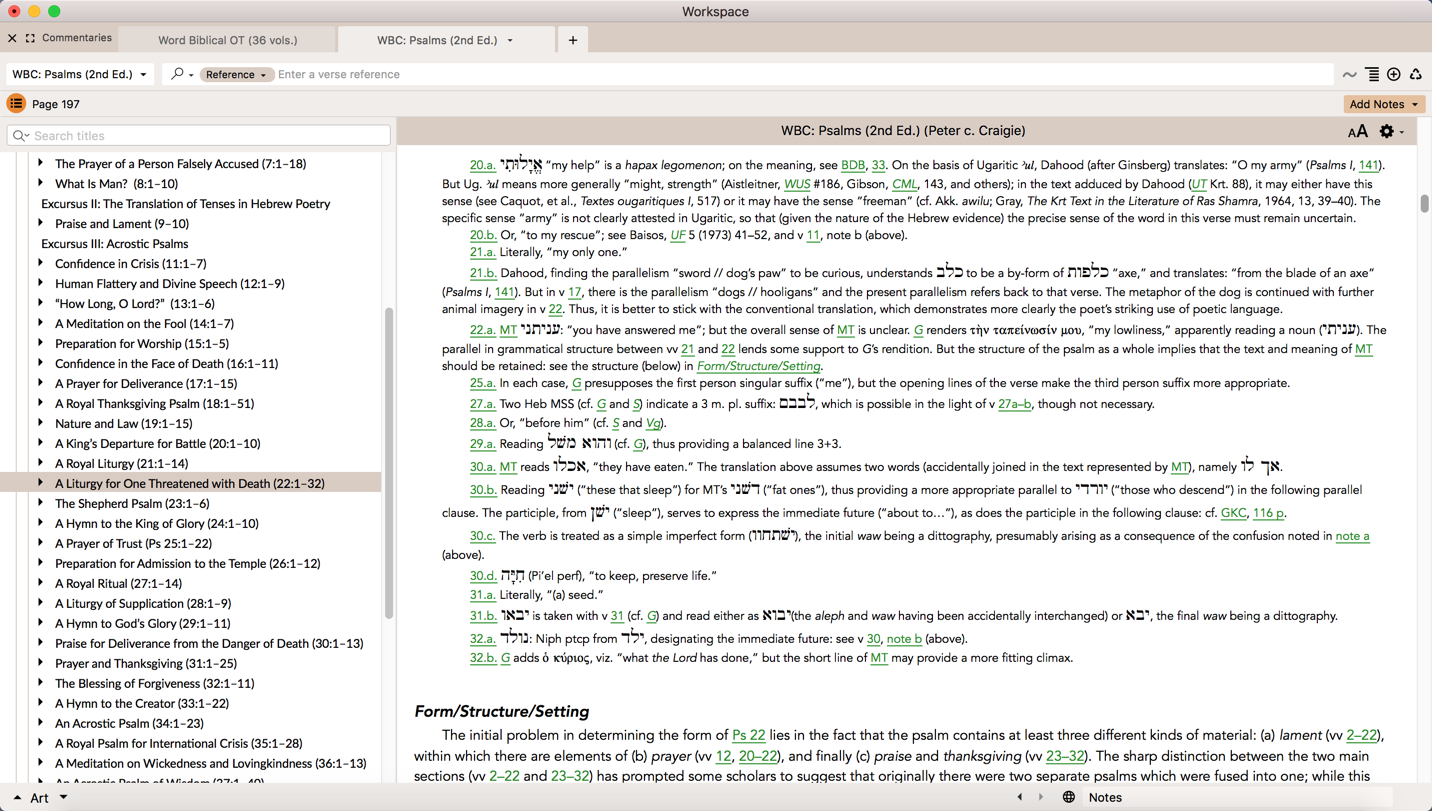
Task: Close the Commentaries panel with the X icon
Action: pos(12,38)
